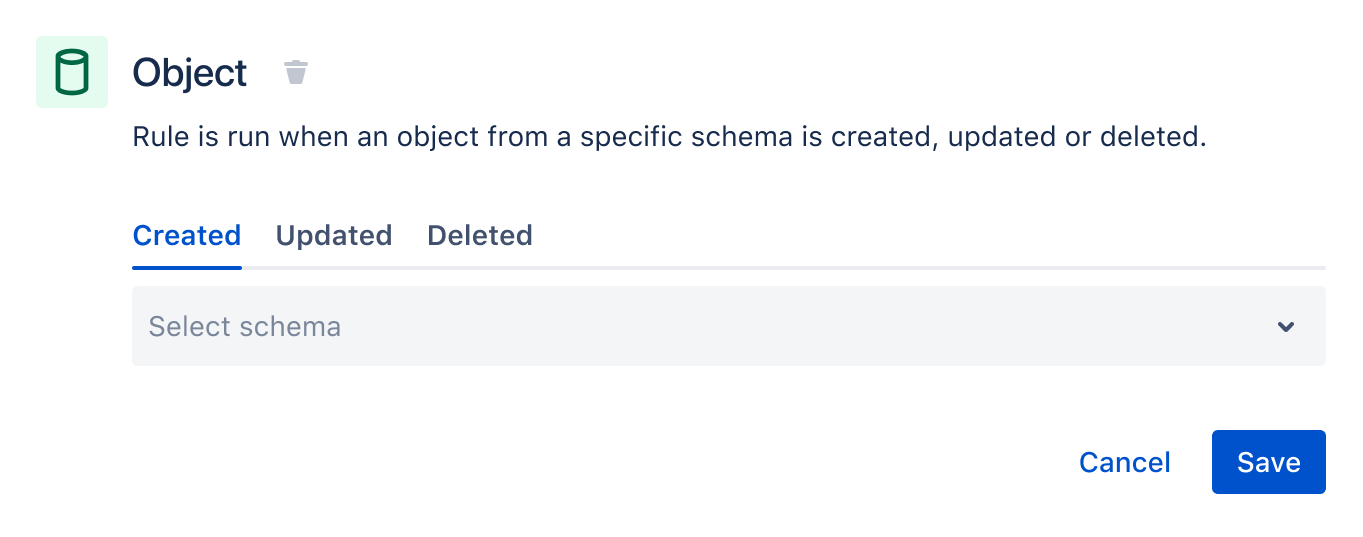Choose the object Updated trigger option
Screen dimensions: 1363x537
[x=334, y=236]
